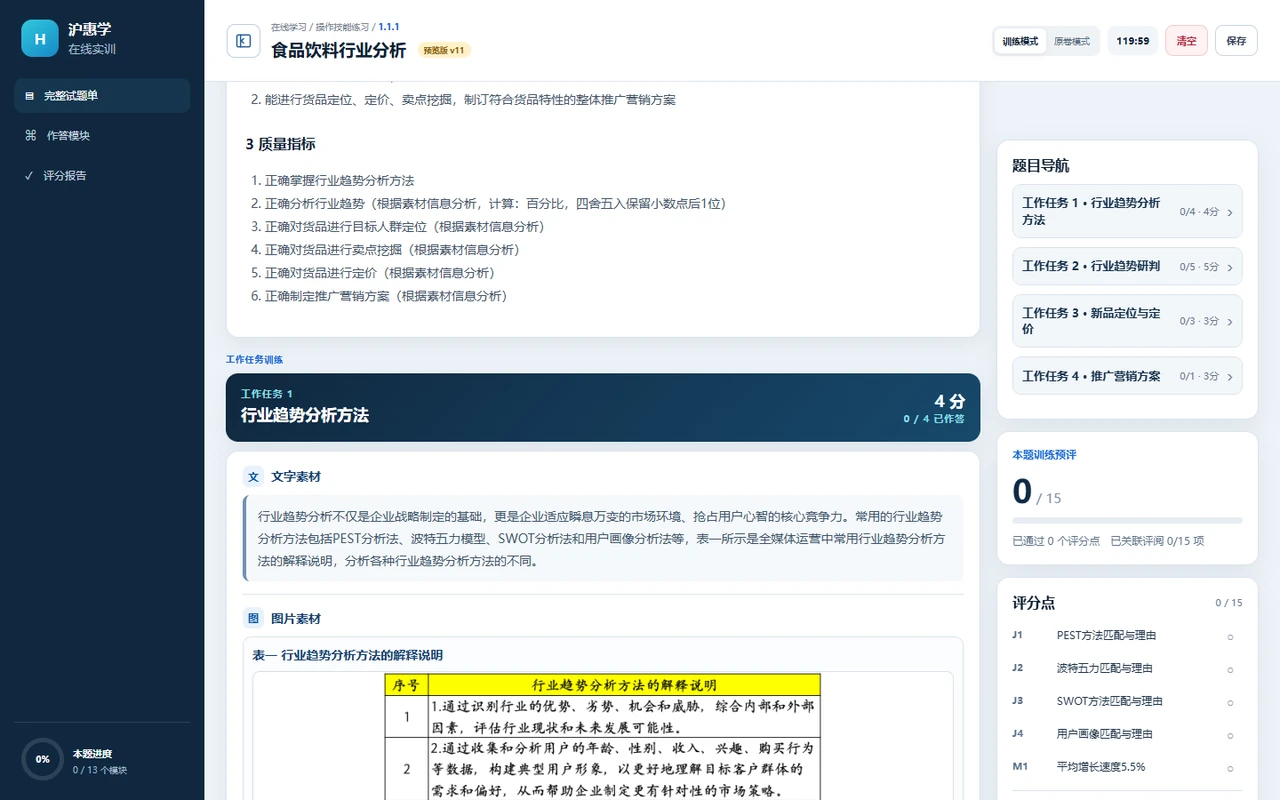The width and height of the screenshot is (1280, 800).
Task: Click the "题目导航" panel heading
Action: point(1041,166)
